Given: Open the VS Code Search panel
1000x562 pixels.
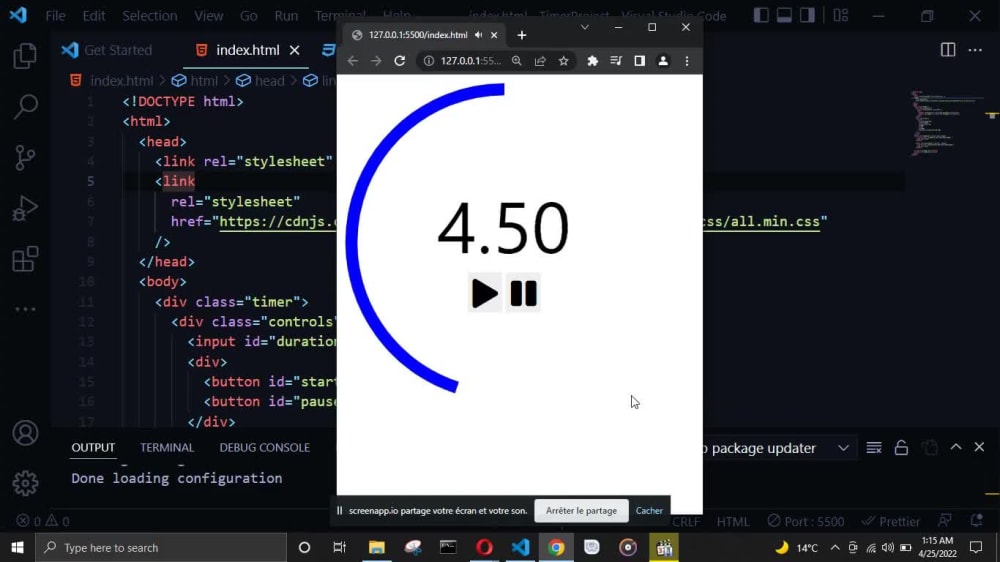Looking at the screenshot, I should point(25,107).
